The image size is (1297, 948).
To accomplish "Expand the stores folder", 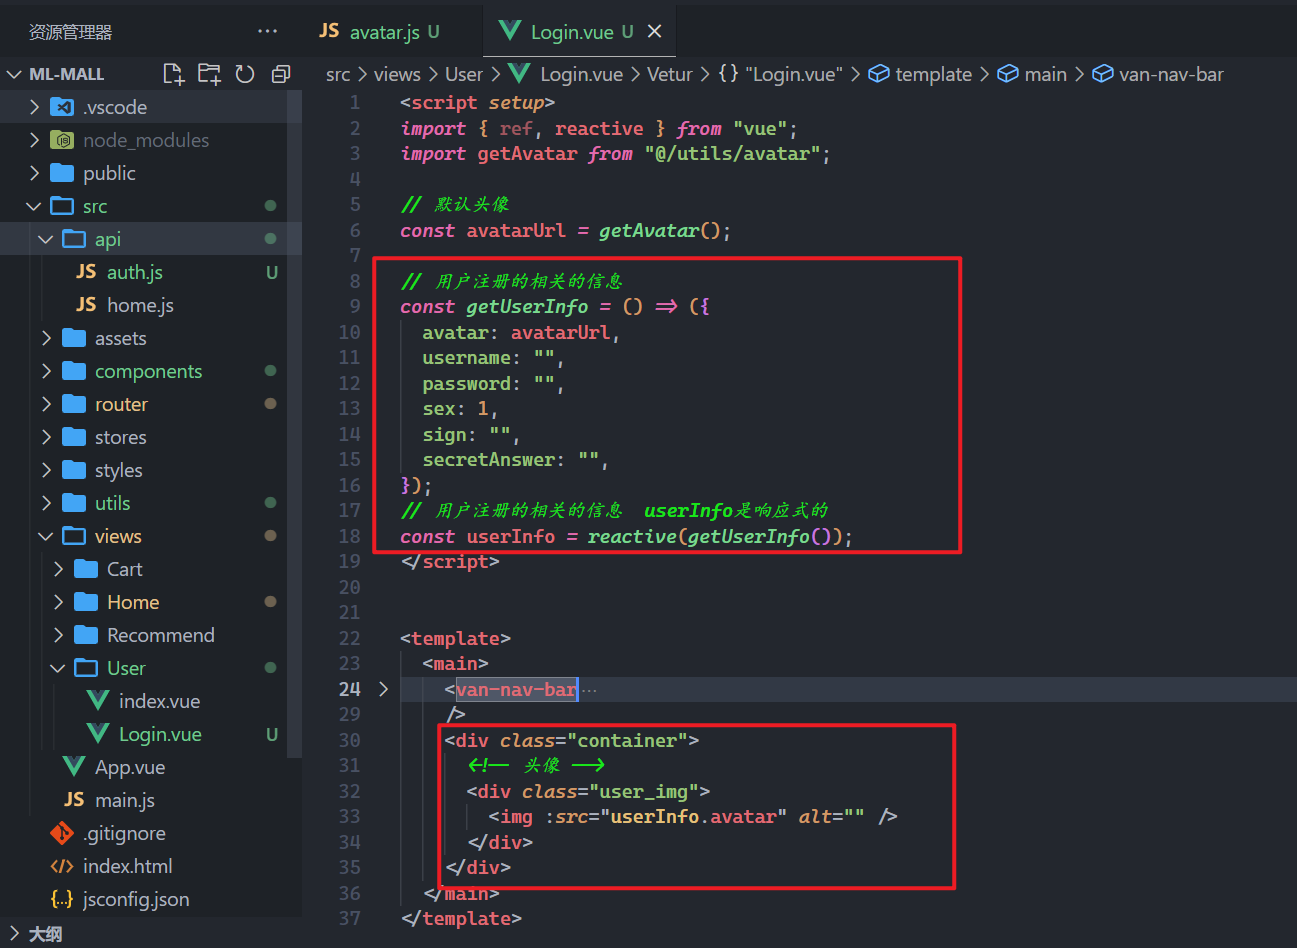I will [47, 437].
